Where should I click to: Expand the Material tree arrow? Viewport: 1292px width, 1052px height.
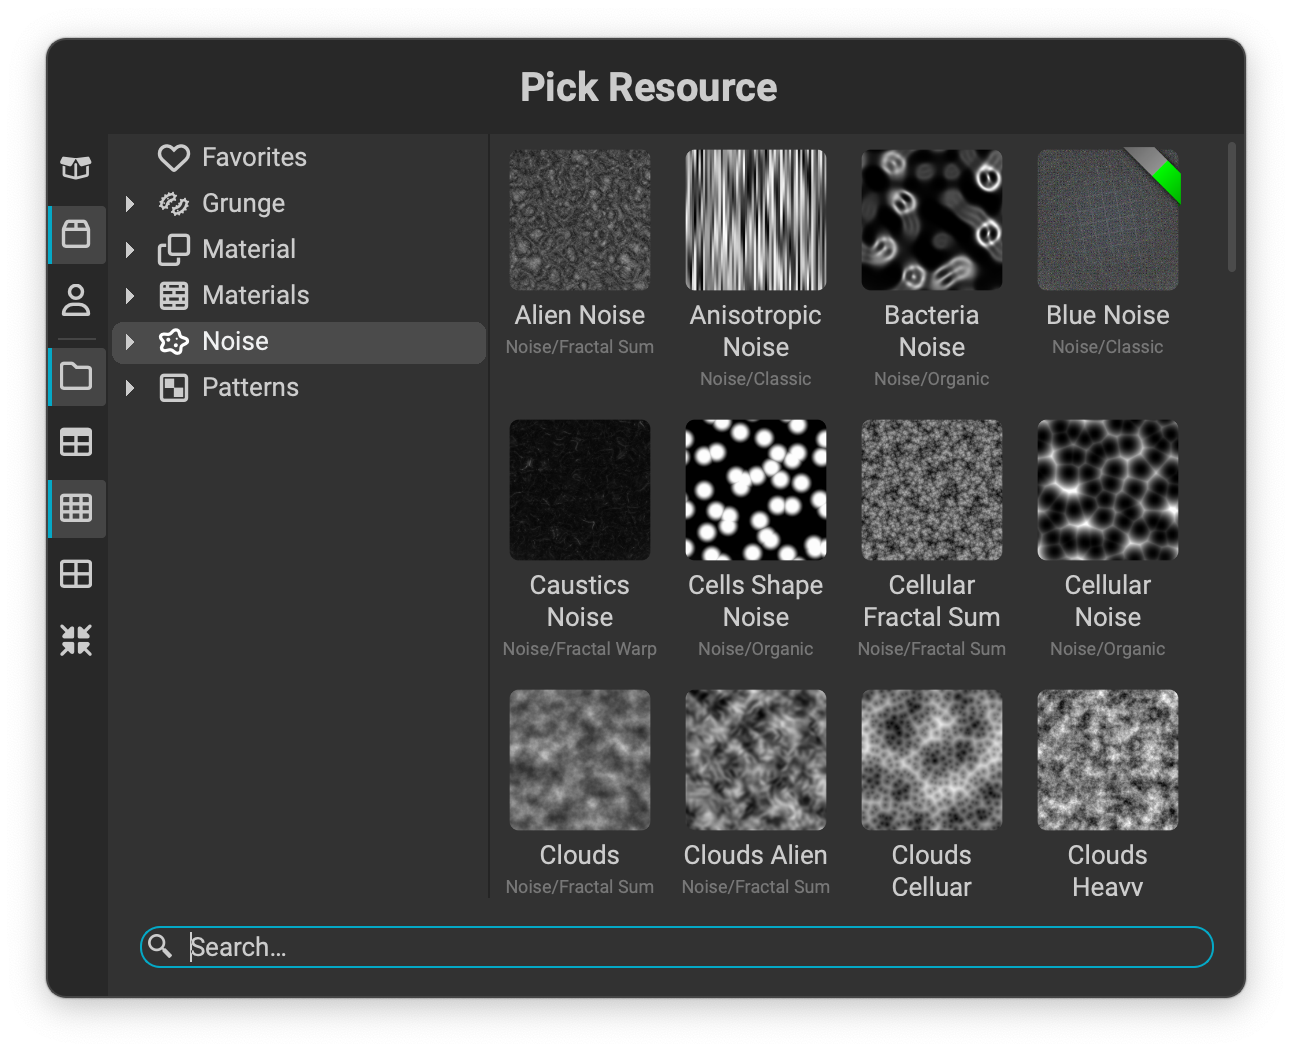[x=129, y=250]
